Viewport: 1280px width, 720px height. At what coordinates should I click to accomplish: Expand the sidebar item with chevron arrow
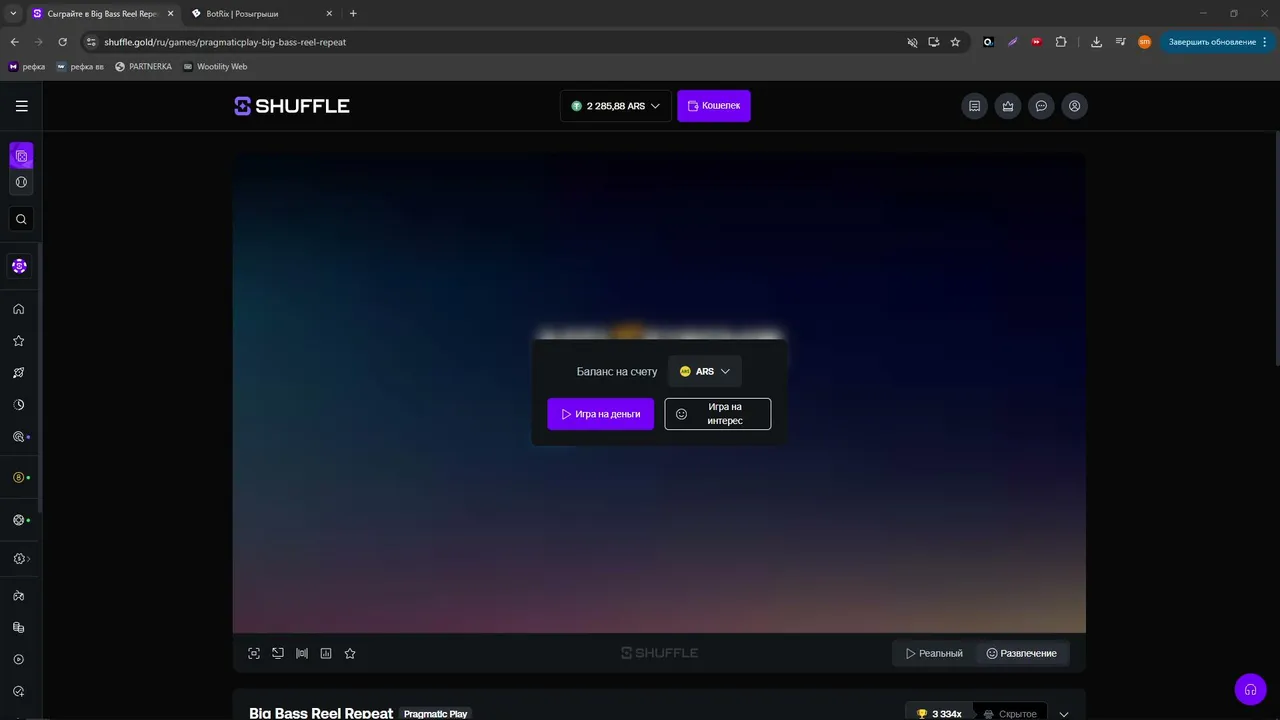pos(20,559)
